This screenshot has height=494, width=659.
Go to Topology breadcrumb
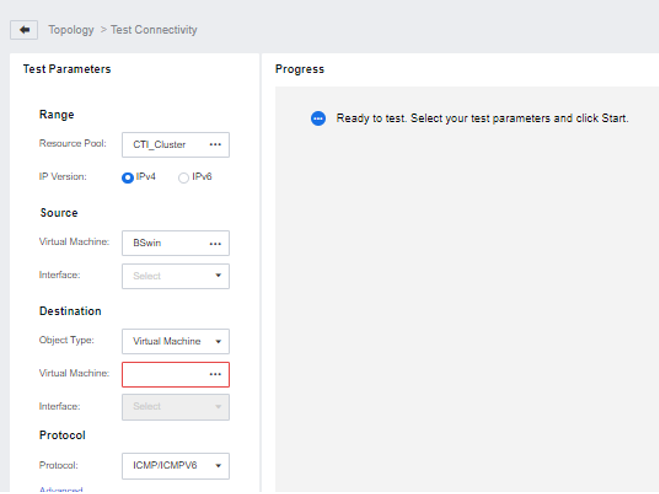click(x=71, y=30)
